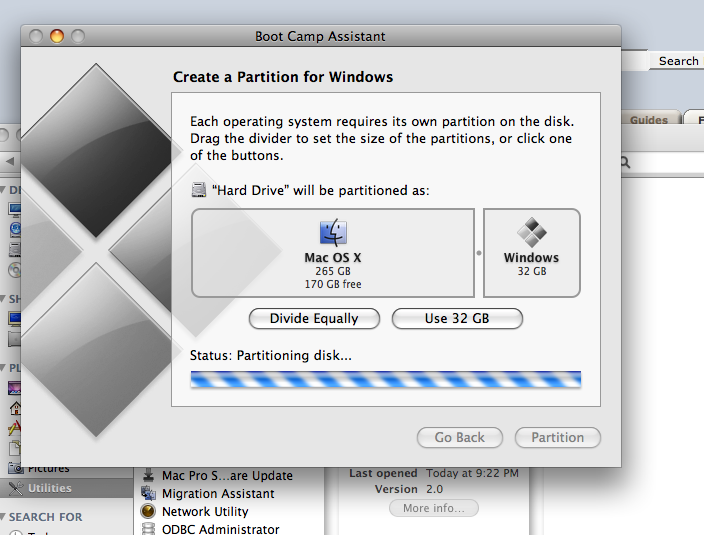Click the Version "2.0" value in Finder preview
704x535 pixels.
tap(434, 489)
